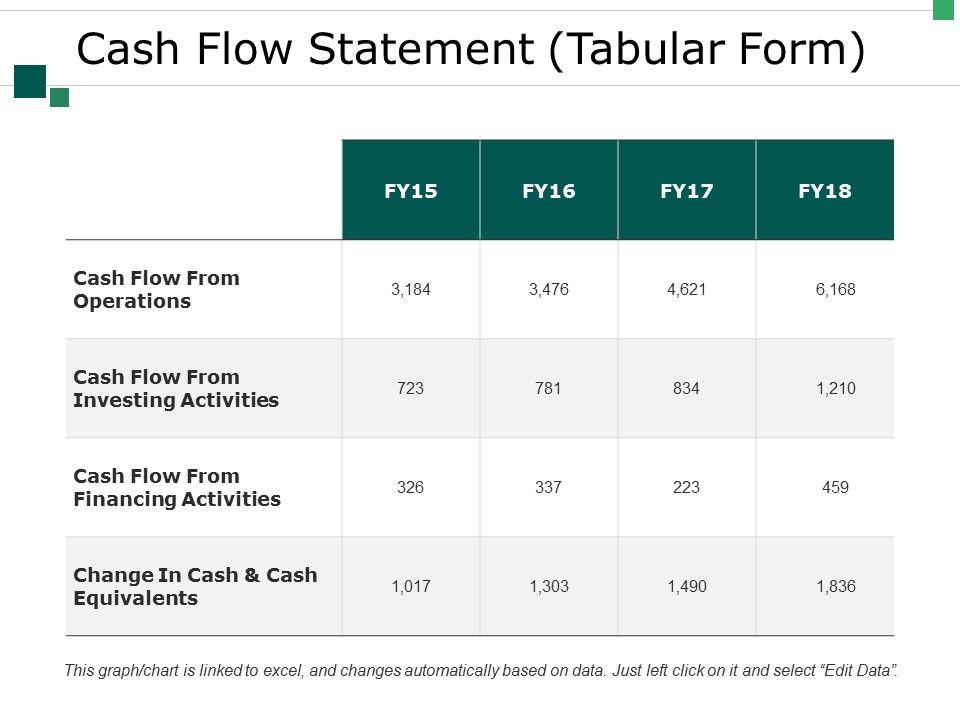The height and width of the screenshot is (720, 960).
Task: Click the 'Cash Flow From Investing Activities' label
Action: pyautogui.click(x=176, y=388)
